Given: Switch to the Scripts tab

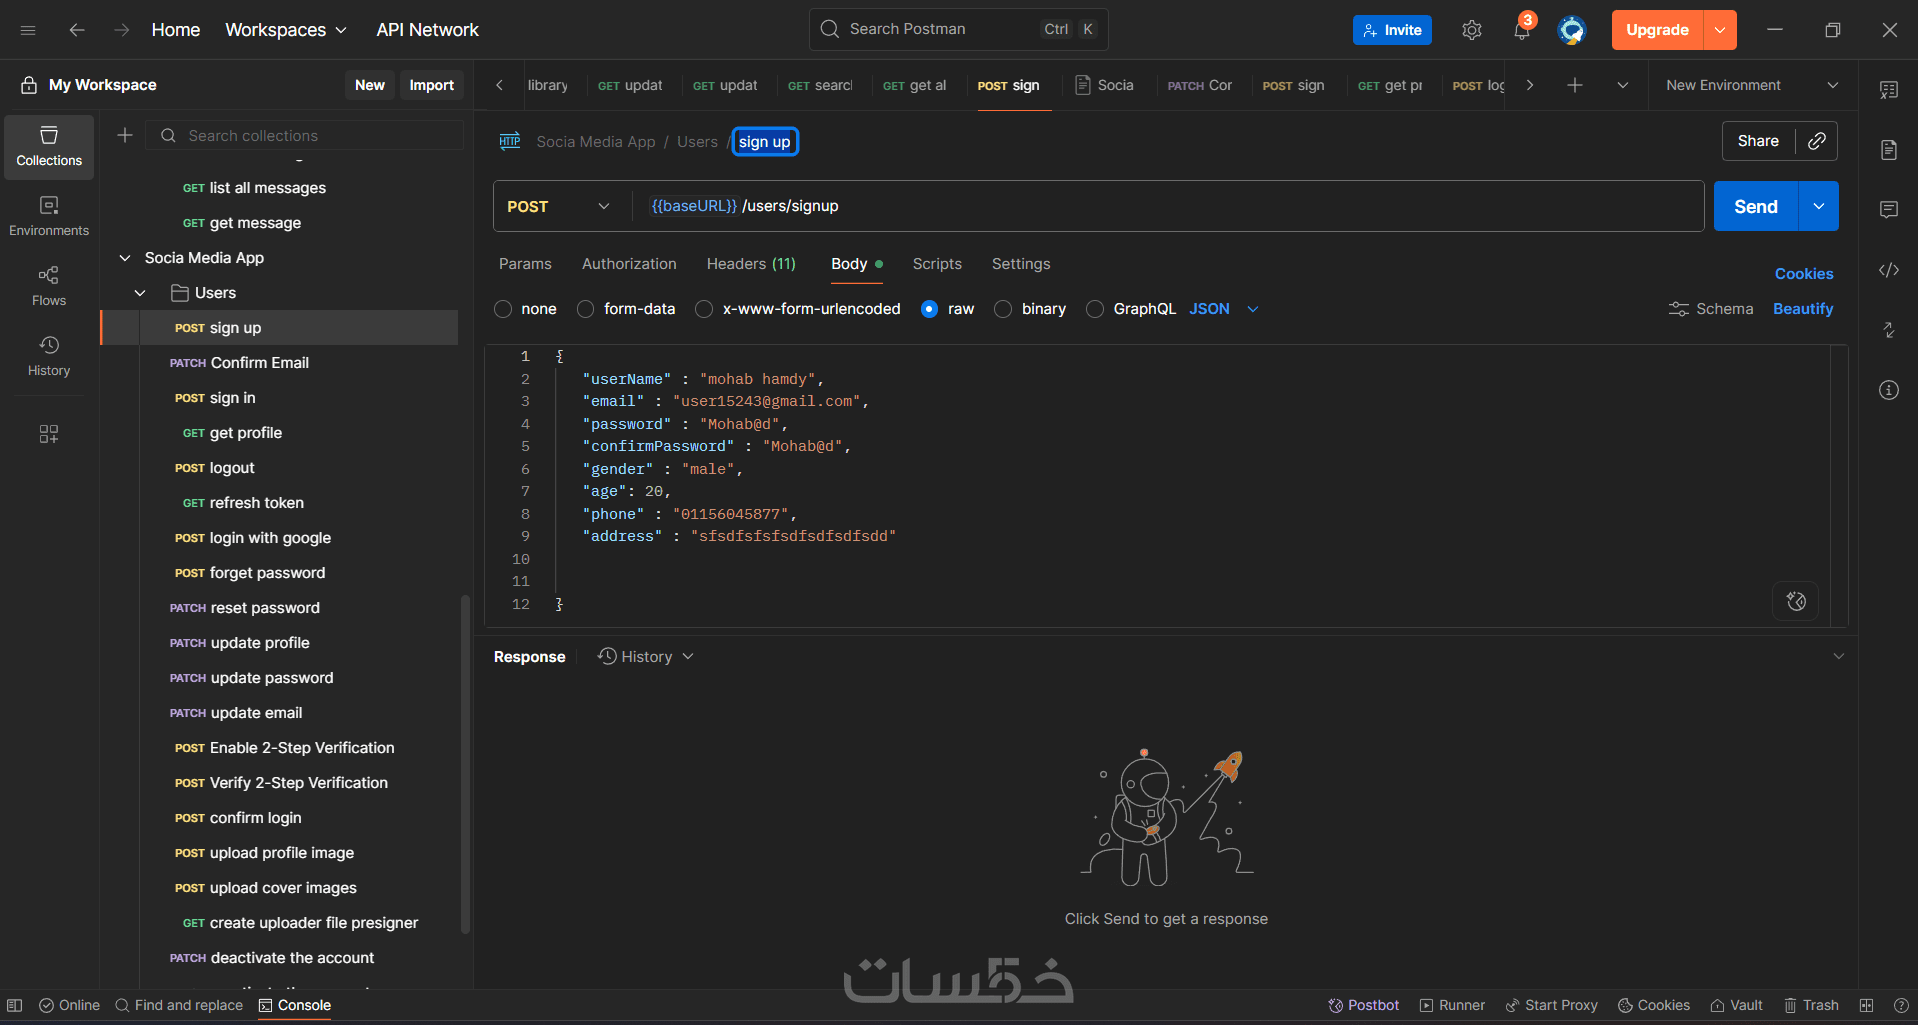Looking at the screenshot, I should pyautogui.click(x=937, y=264).
